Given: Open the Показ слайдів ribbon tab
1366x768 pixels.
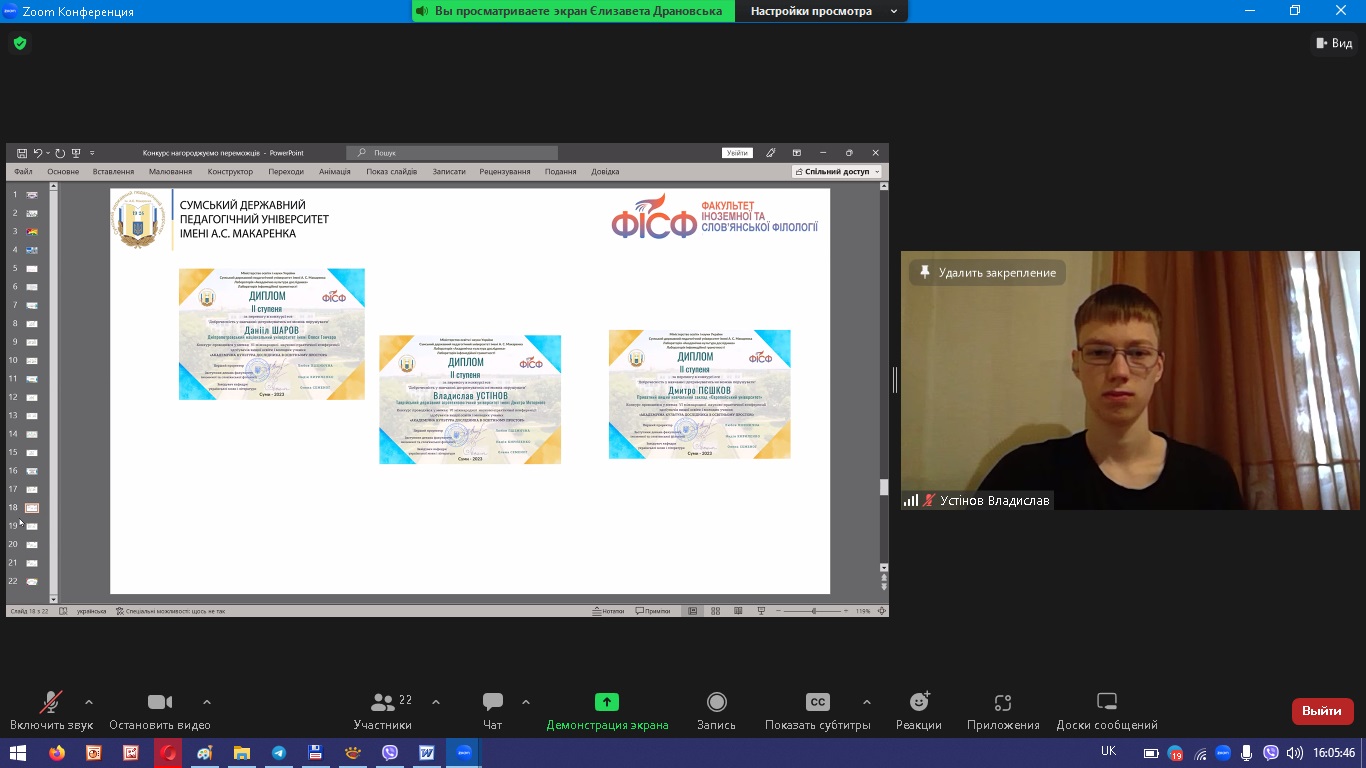Looking at the screenshot, I should click(392, 171).
